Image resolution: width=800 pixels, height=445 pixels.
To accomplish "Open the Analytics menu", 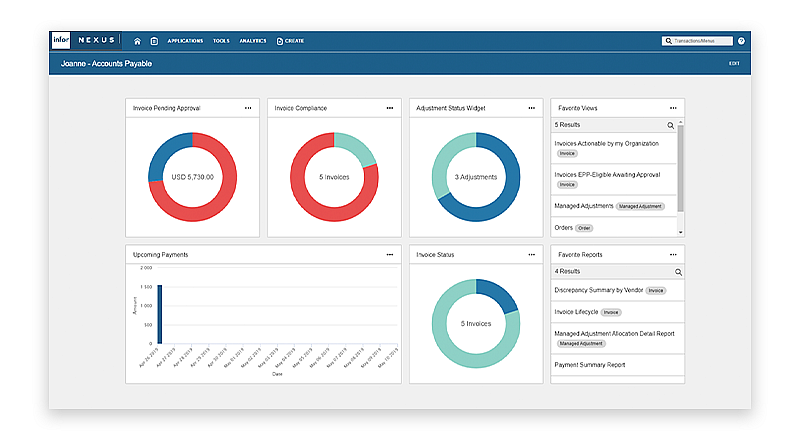I will coord(254,41).
